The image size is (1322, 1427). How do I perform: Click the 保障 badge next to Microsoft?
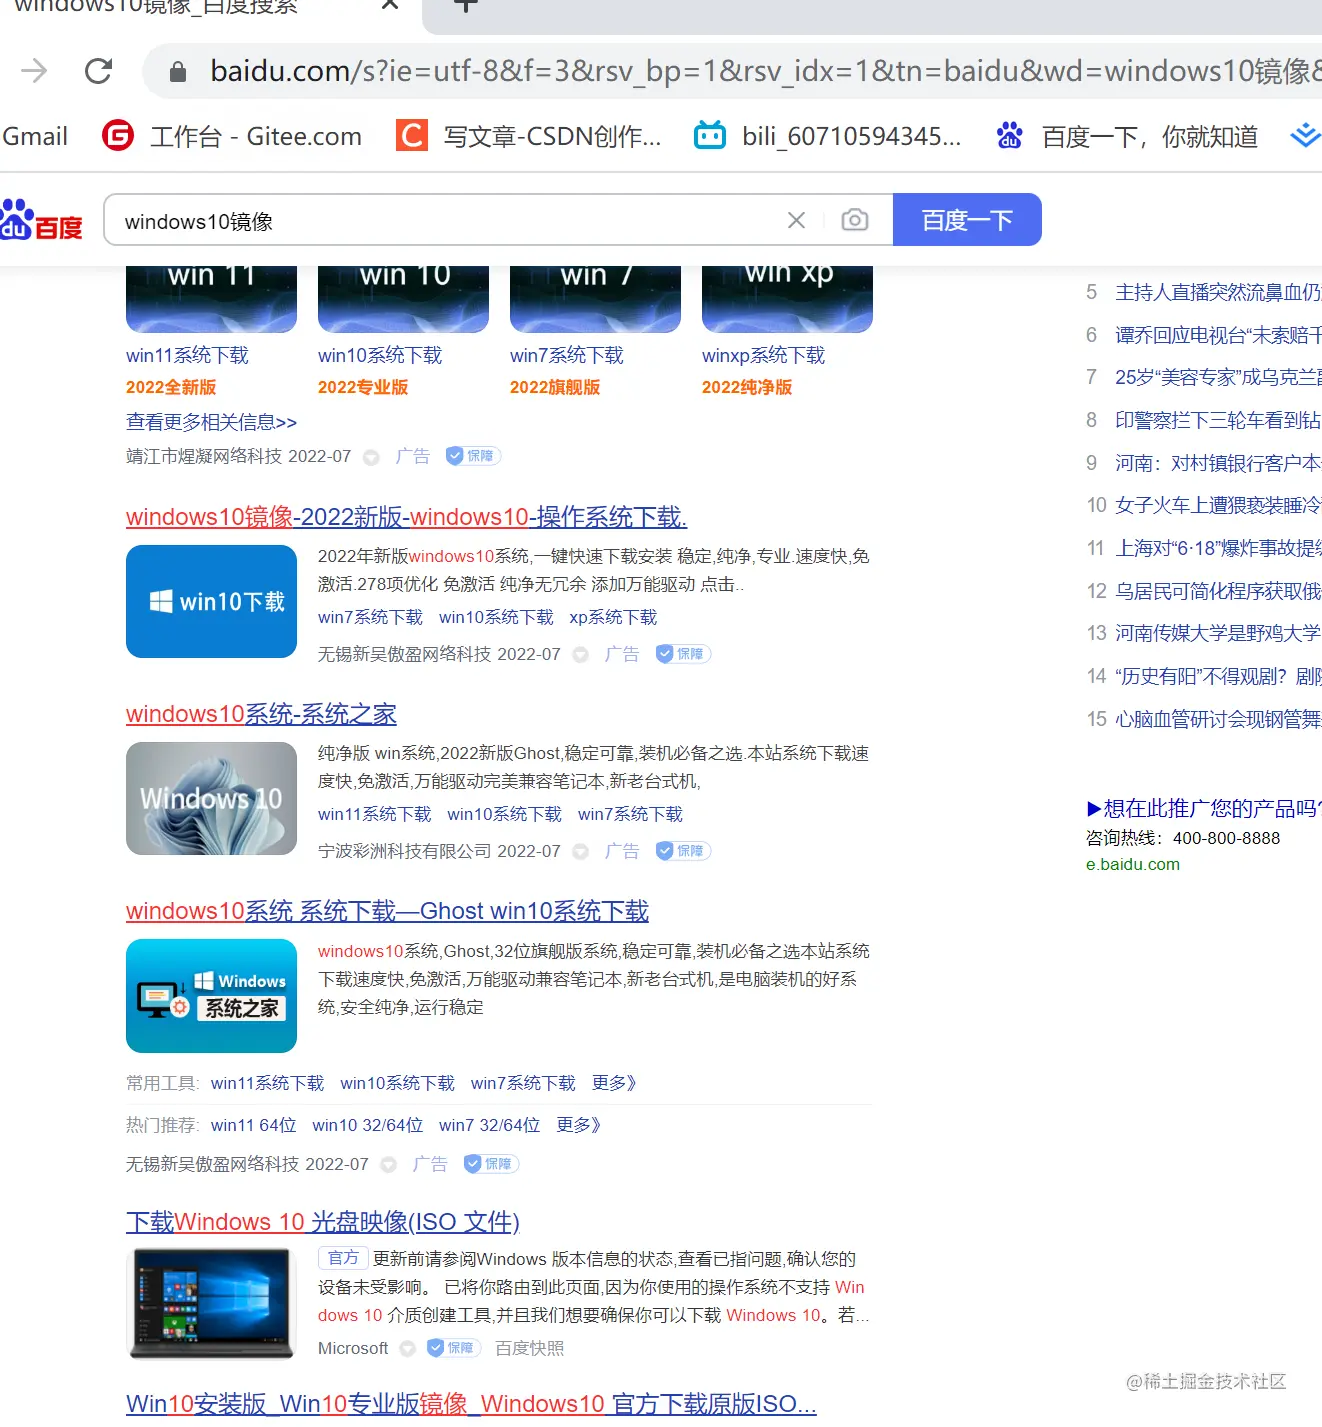click(454, 1348)
